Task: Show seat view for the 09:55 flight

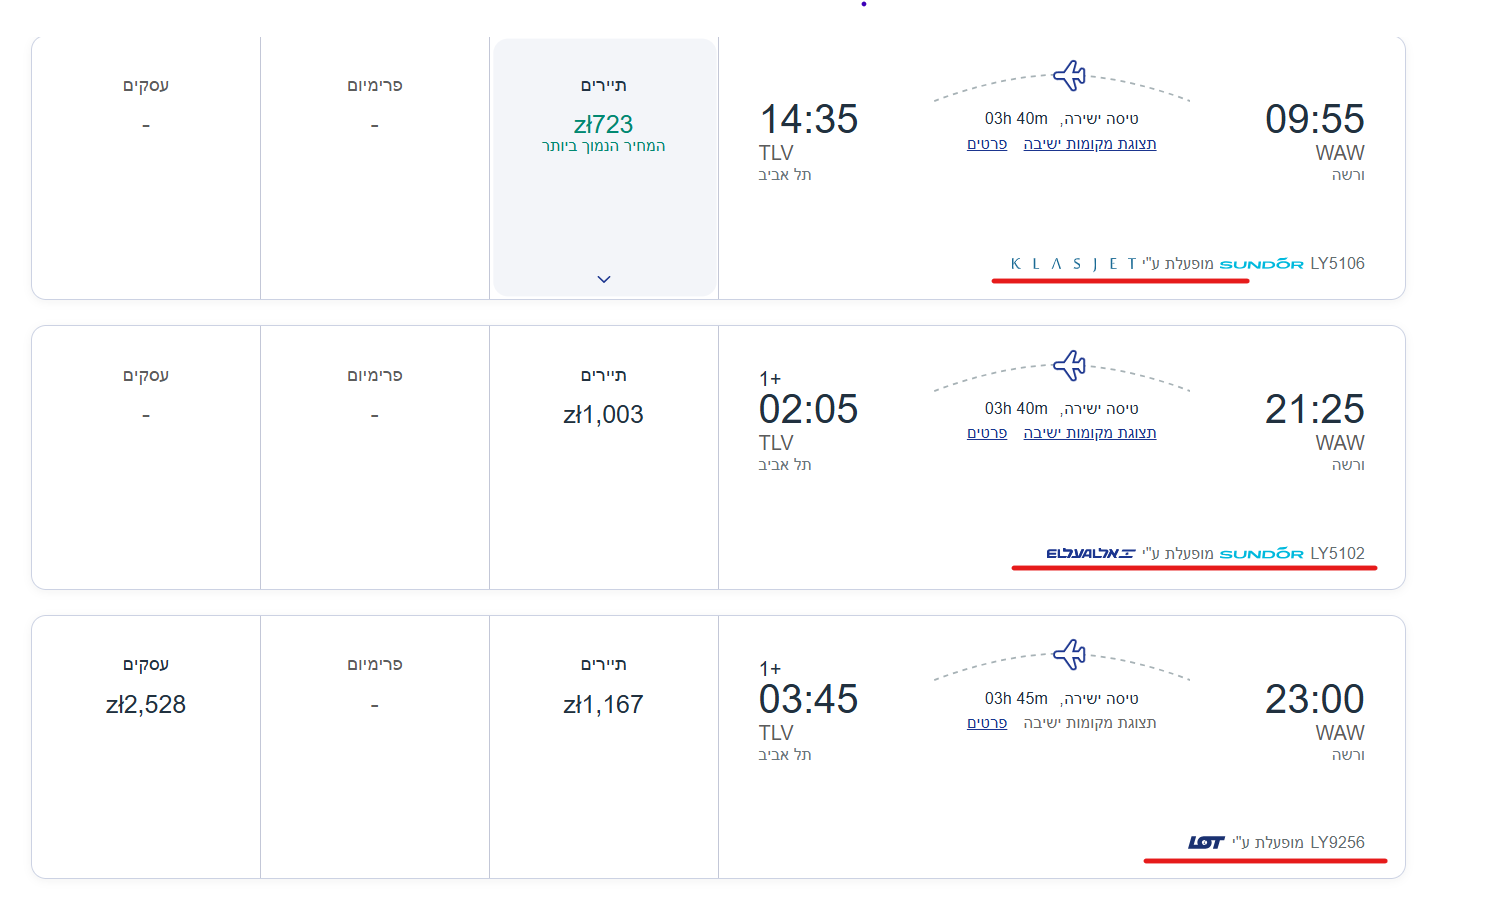Action: click(x=1090, y=144)
